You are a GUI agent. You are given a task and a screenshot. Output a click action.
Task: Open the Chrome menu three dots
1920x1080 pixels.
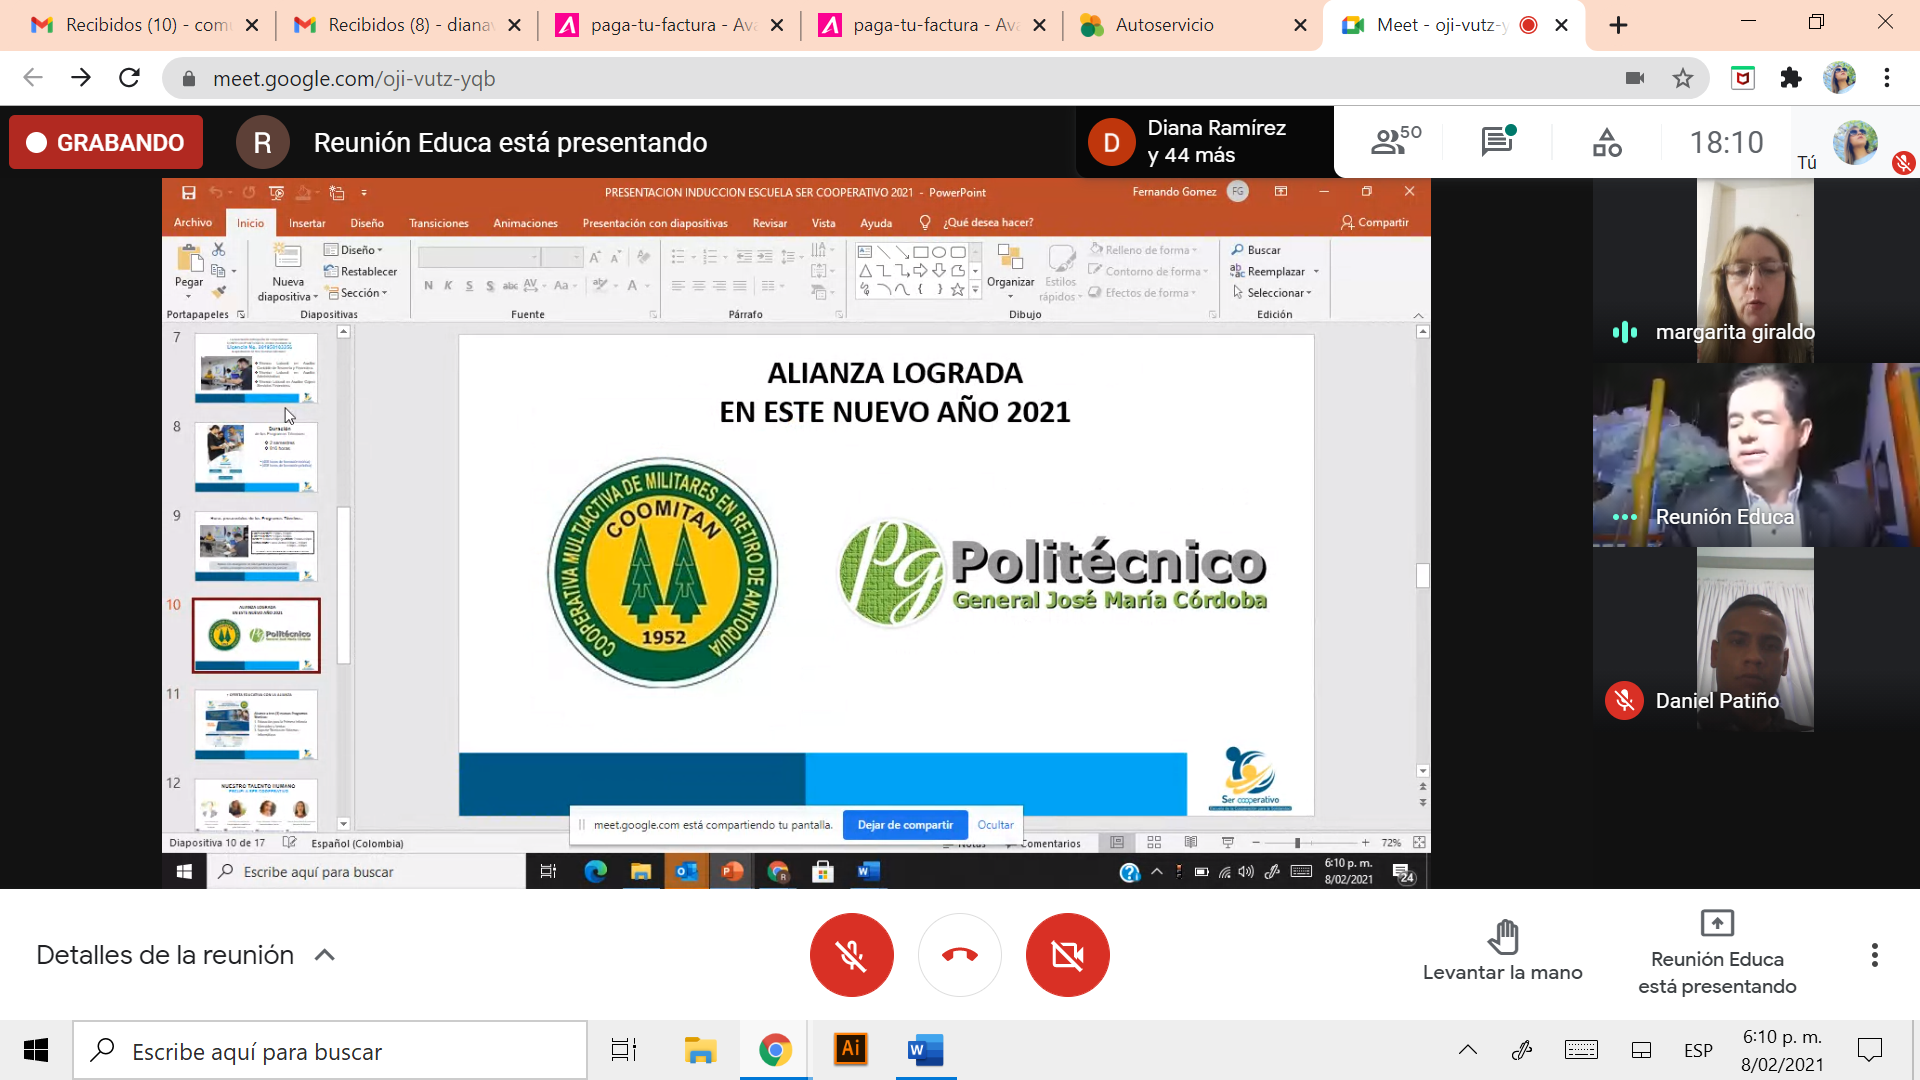[x=1887, y=78]
